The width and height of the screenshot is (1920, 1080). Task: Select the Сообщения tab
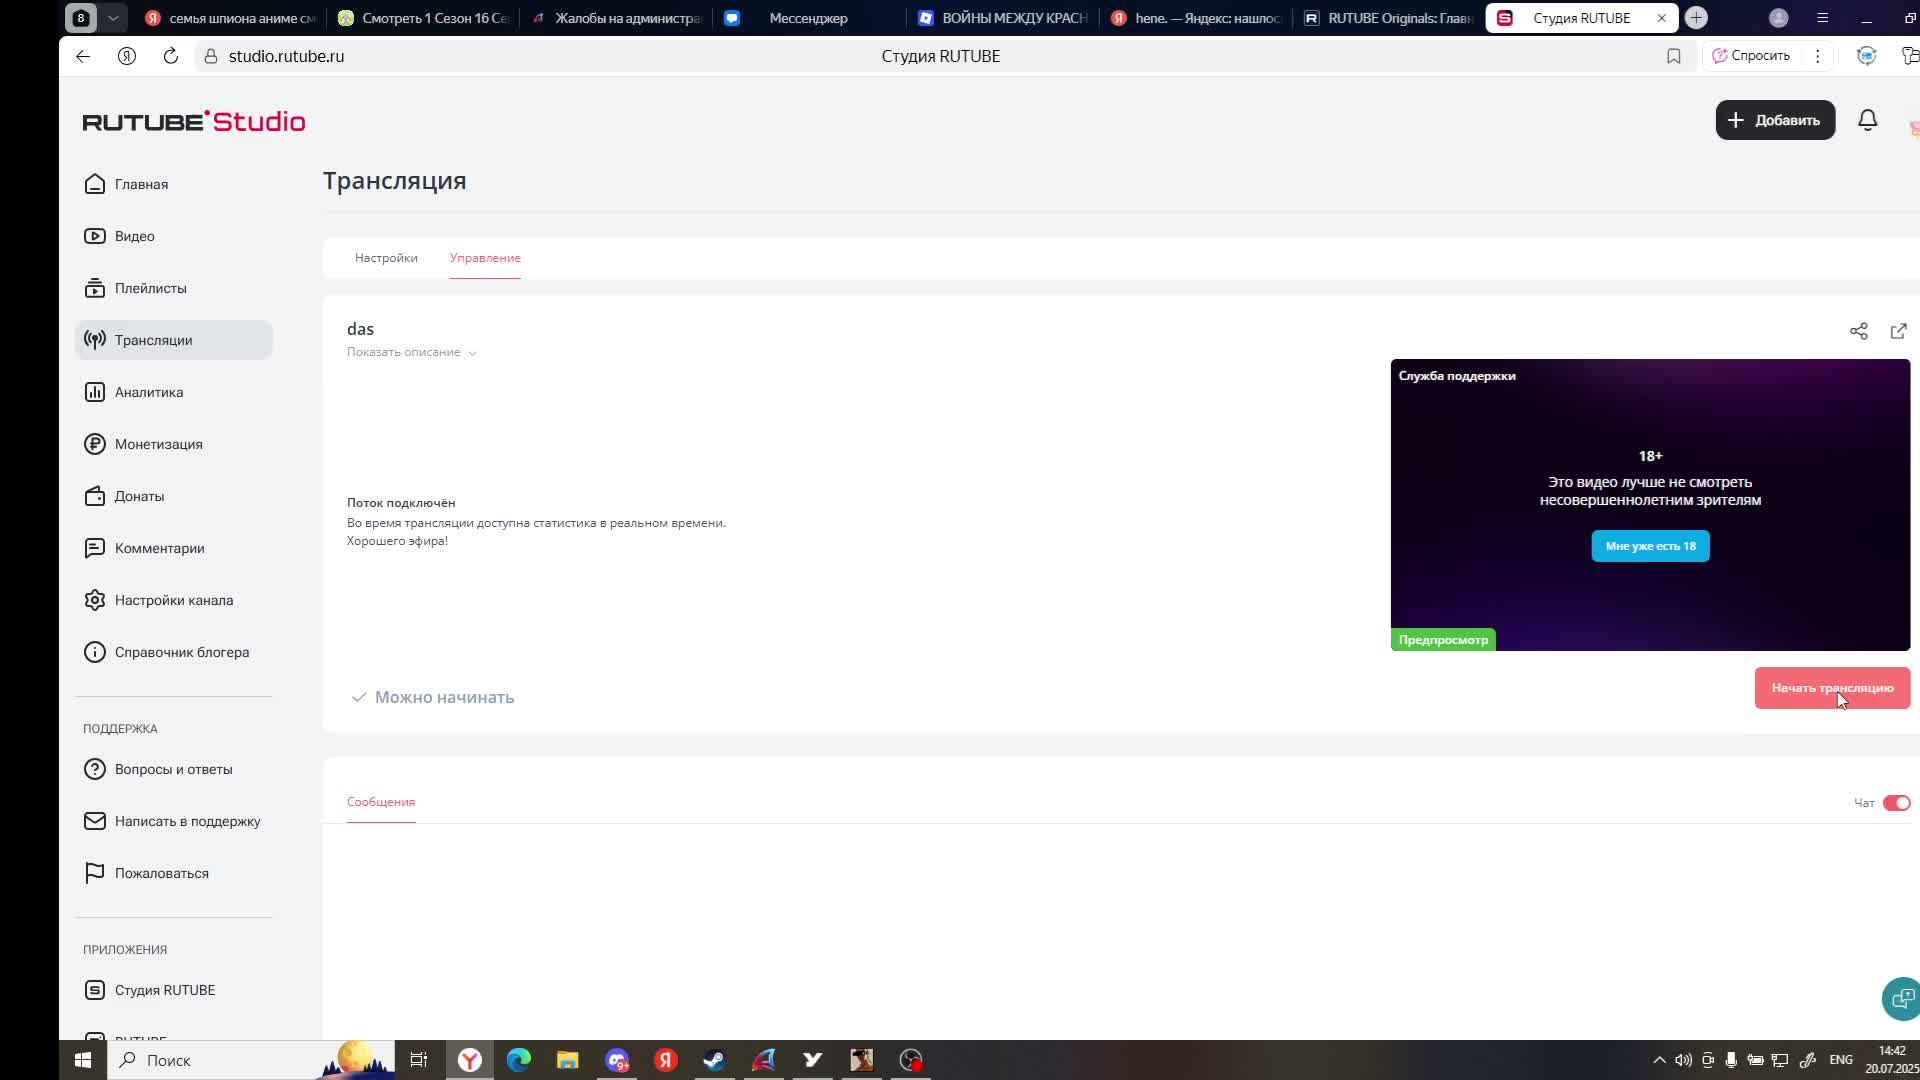pyautogui.click(x=380, y=802)
